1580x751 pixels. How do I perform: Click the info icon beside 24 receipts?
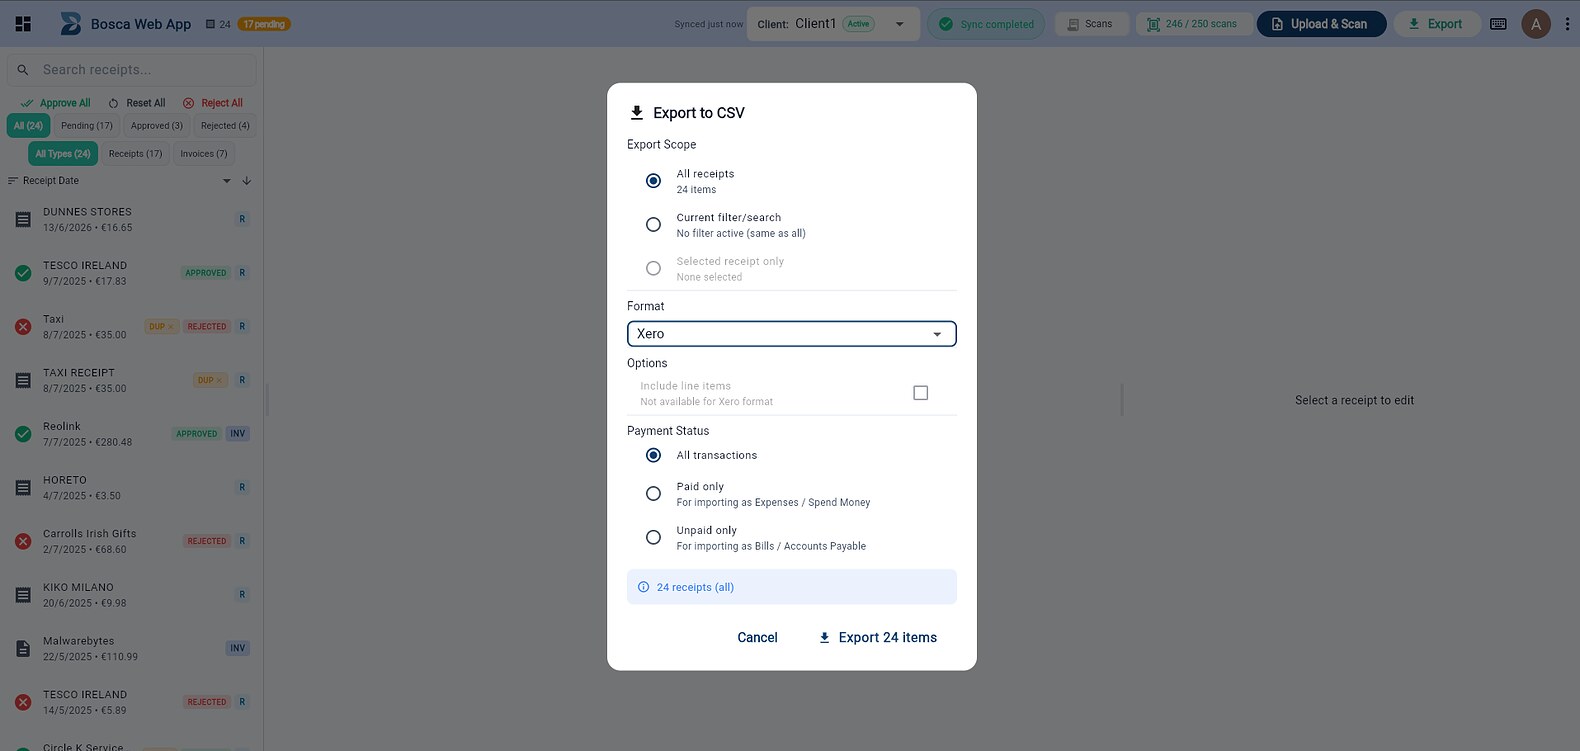coord(643,587)
